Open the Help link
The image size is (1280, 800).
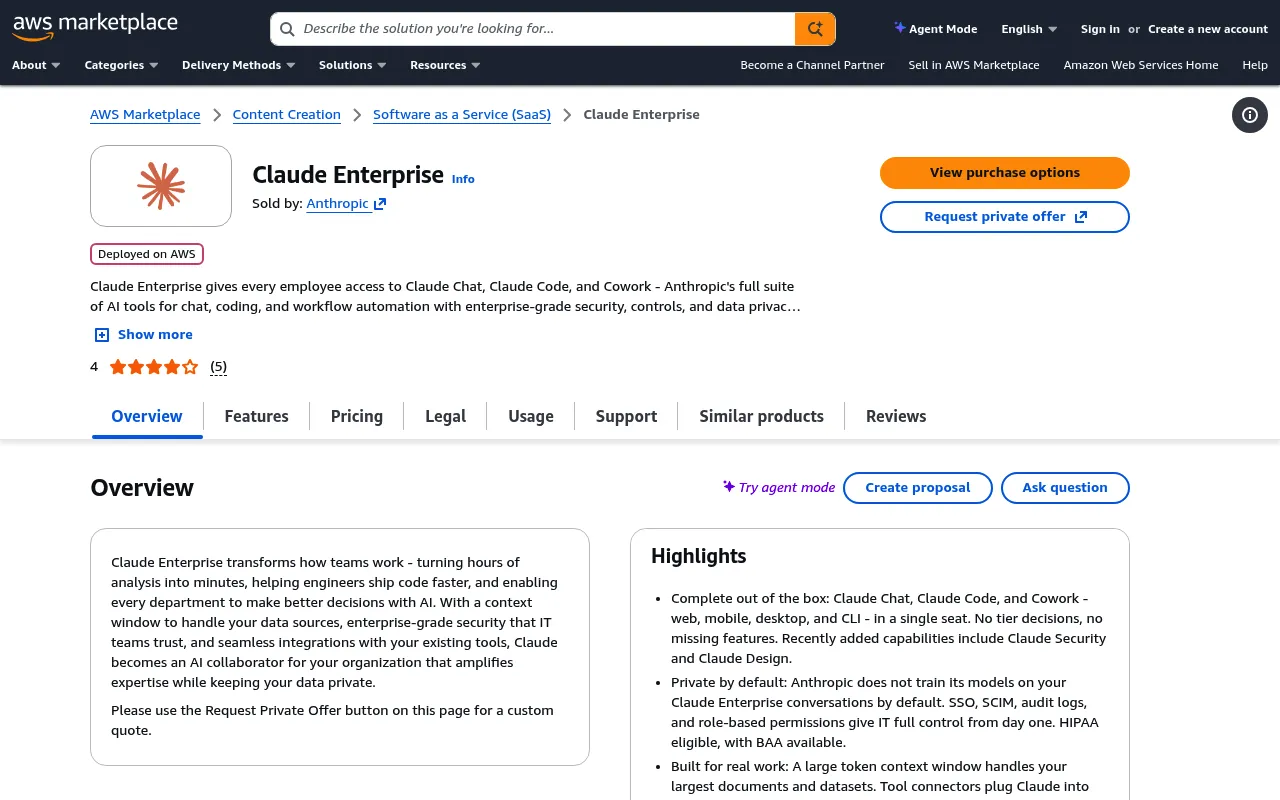(1255, 65)
